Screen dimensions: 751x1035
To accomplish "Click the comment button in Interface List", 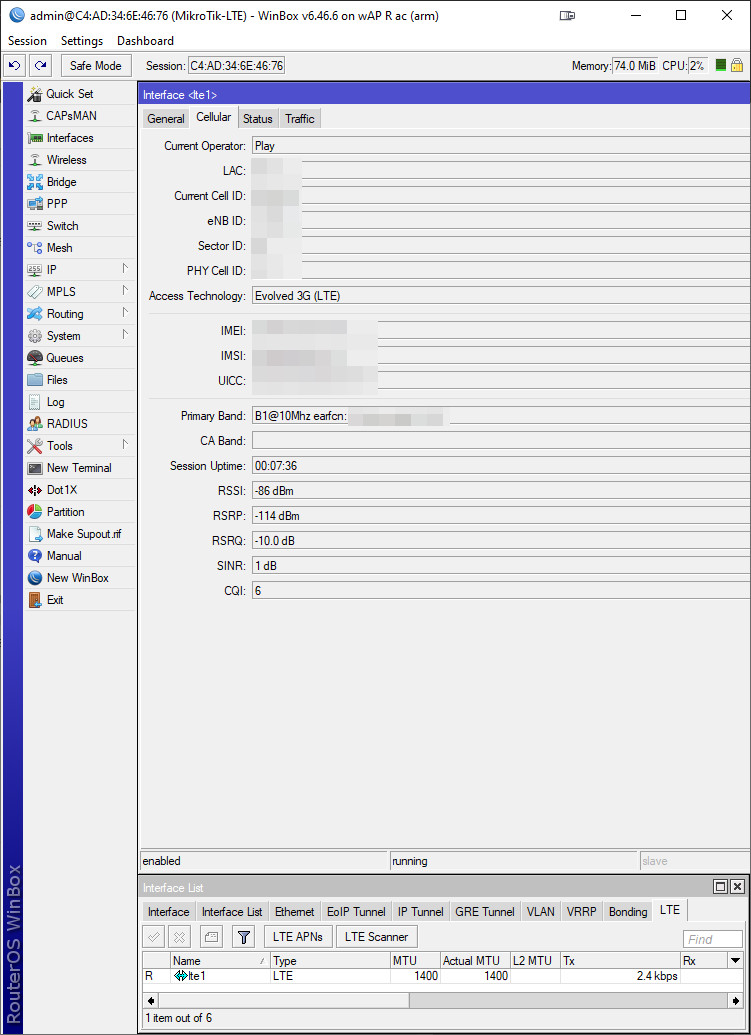I will (211, 937).
